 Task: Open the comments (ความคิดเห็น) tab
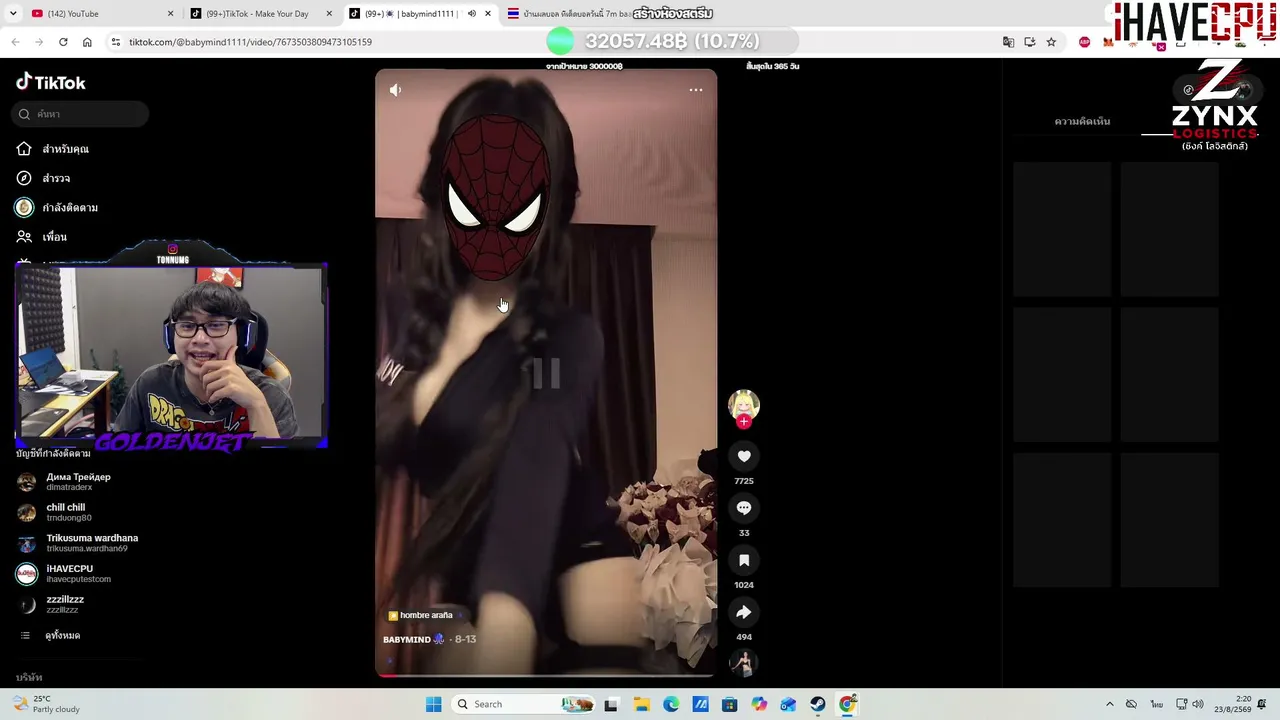coord(1082,122)
